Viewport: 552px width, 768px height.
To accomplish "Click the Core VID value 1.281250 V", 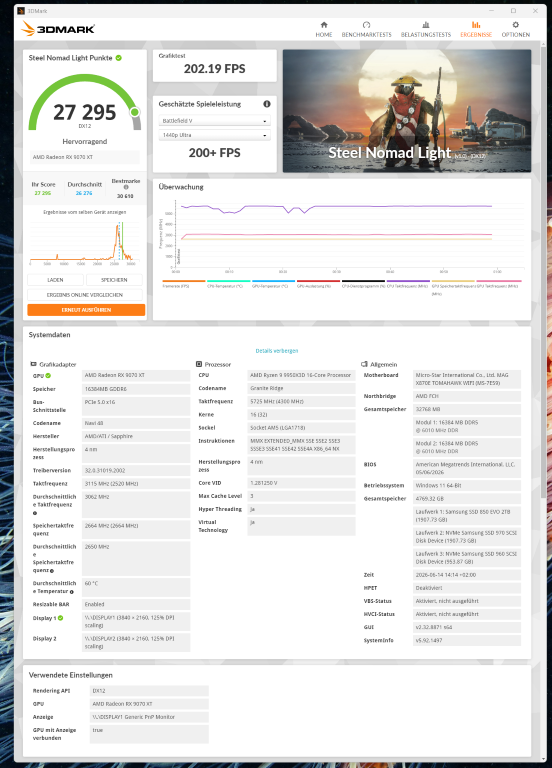I will click(x=301, y=483).
